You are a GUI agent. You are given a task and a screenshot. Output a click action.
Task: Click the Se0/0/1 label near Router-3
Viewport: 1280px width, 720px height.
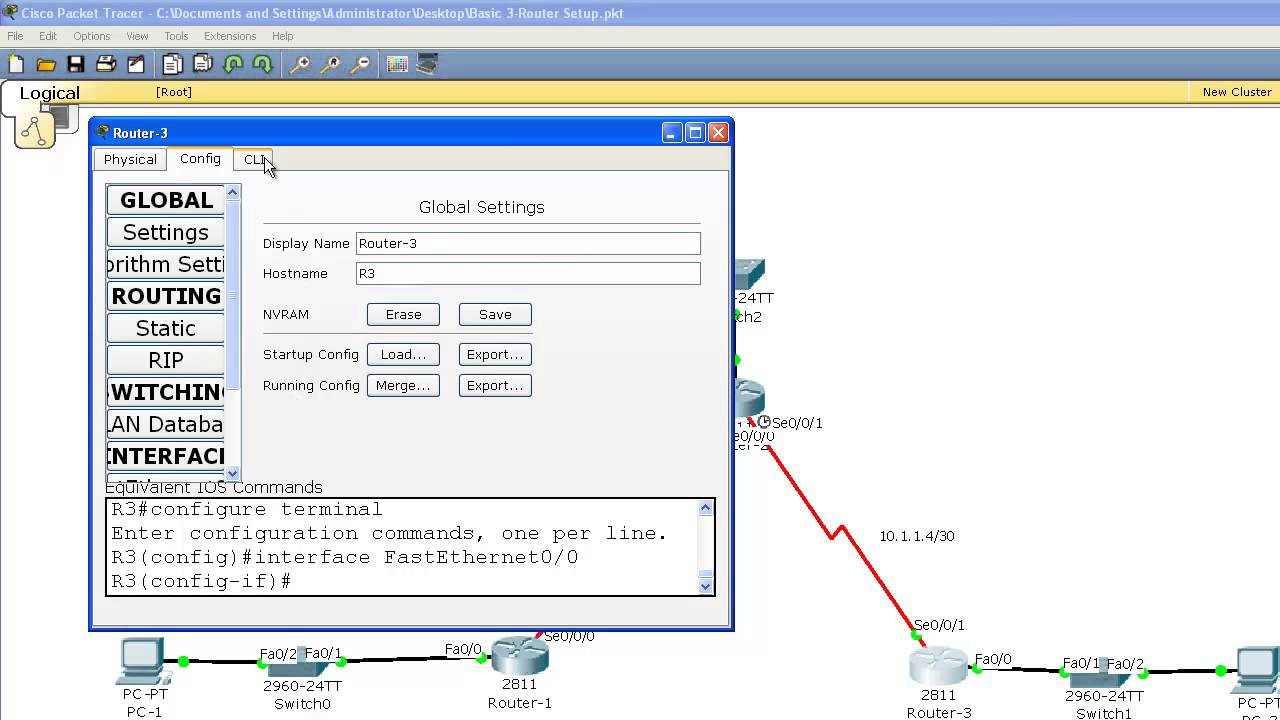click(x=939, y=625)
